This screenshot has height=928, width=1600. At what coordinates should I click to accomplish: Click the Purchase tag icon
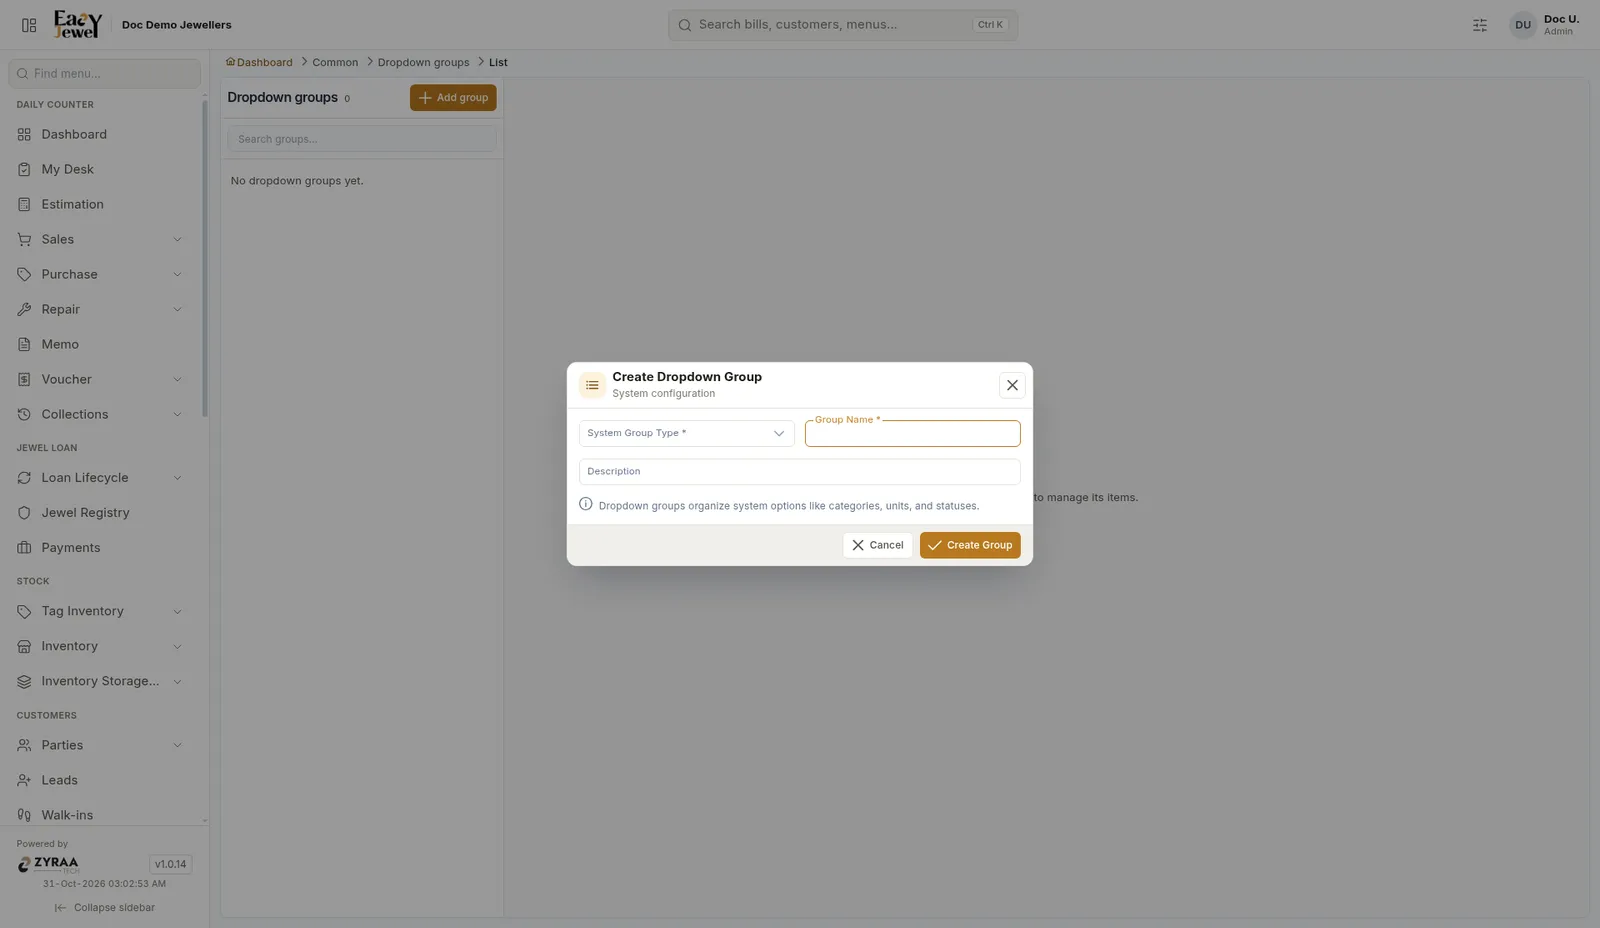[x=24, y=274]
